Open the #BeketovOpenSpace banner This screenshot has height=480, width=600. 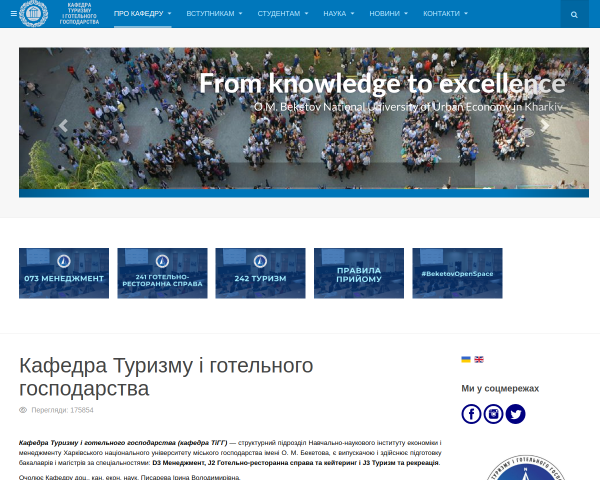457,273
